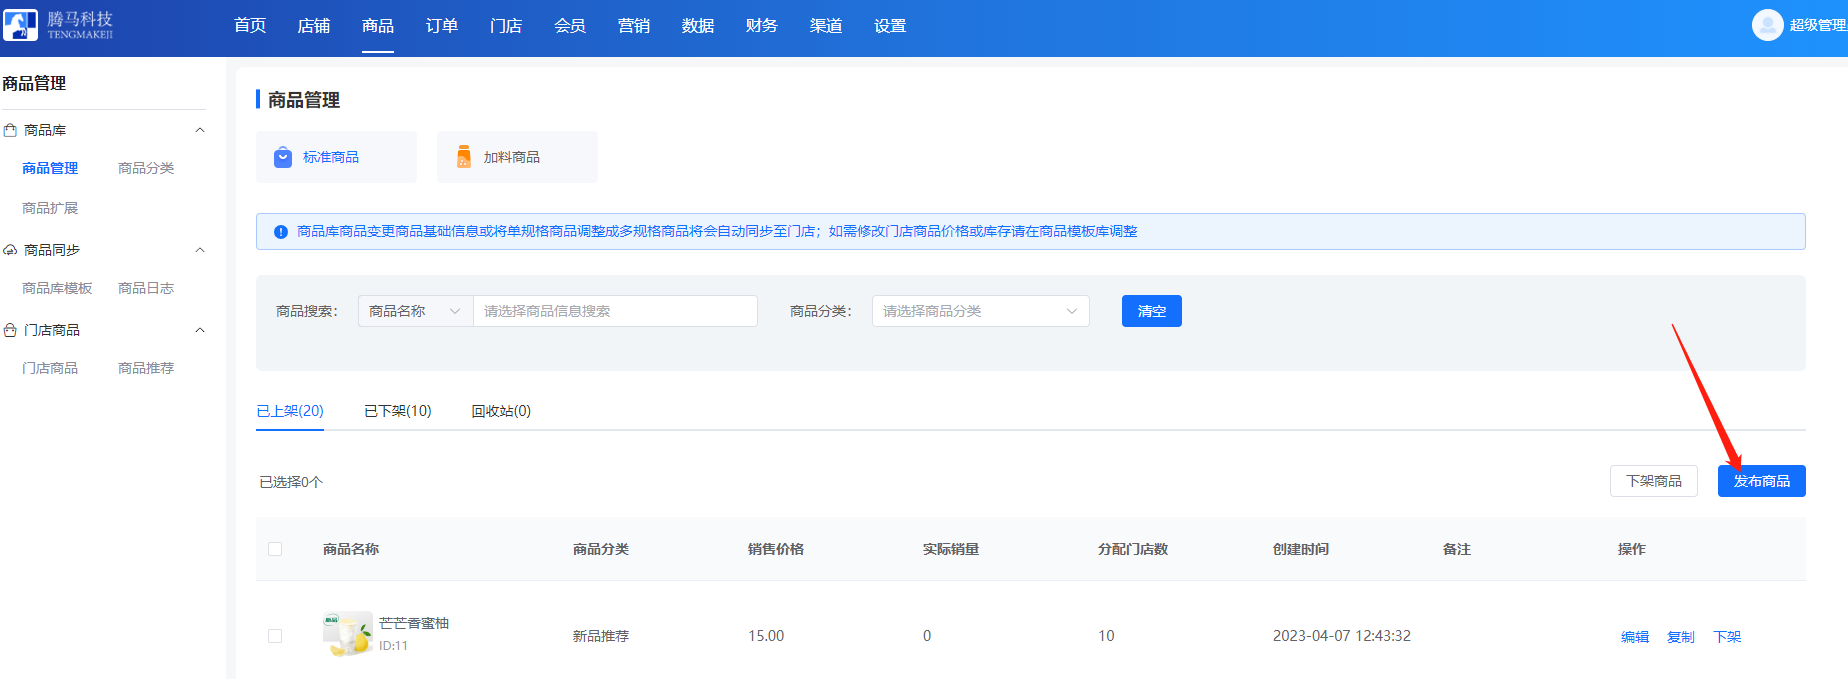Click the 分配门店数 column header
Screen dimensions: 1848x679
[x=1133, y=549]
